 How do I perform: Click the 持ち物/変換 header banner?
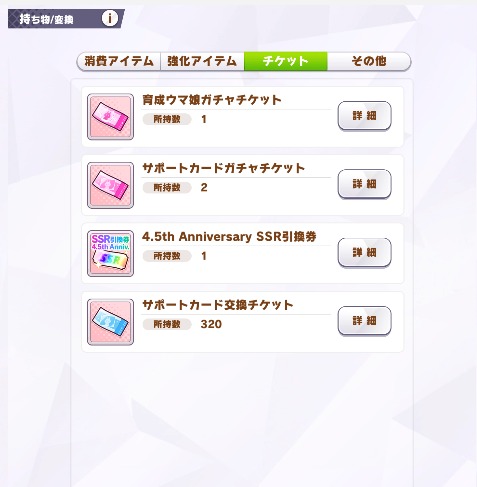point(66,19)
